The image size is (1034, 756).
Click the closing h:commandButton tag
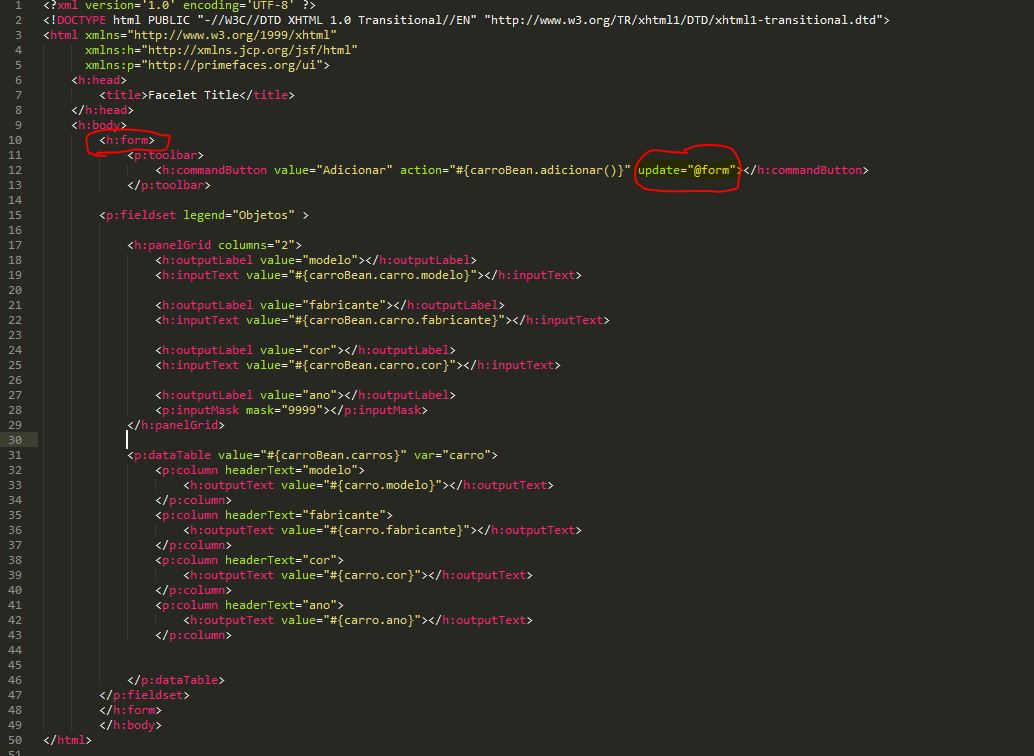pos(806,170)
